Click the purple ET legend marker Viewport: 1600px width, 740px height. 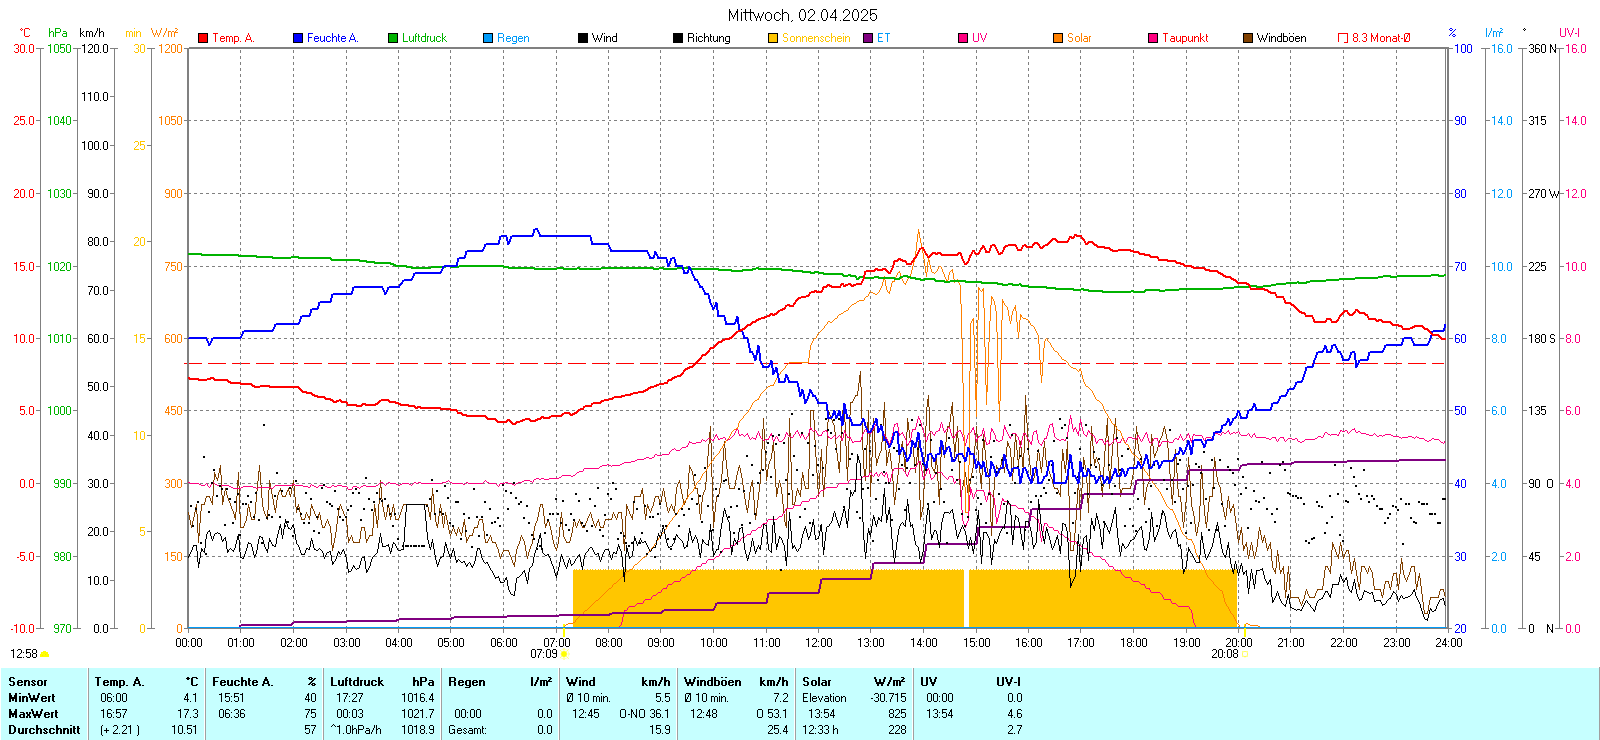868,38
